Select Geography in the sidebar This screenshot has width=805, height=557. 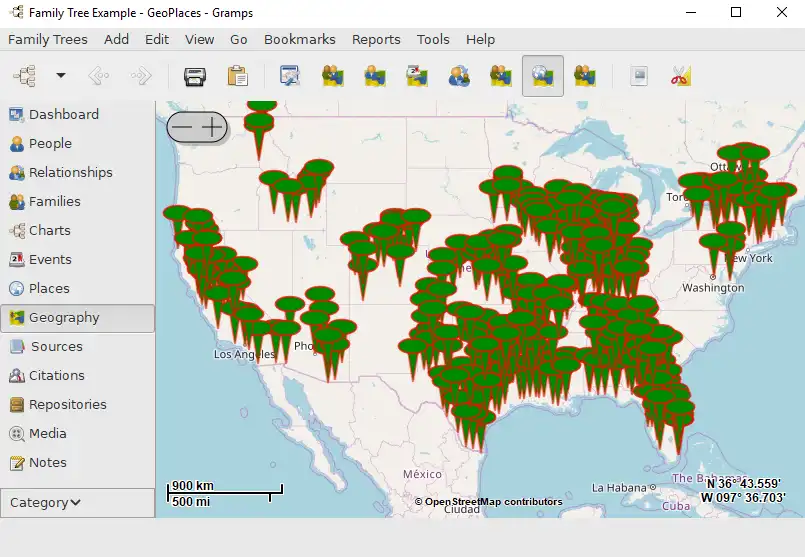point(64,317)
